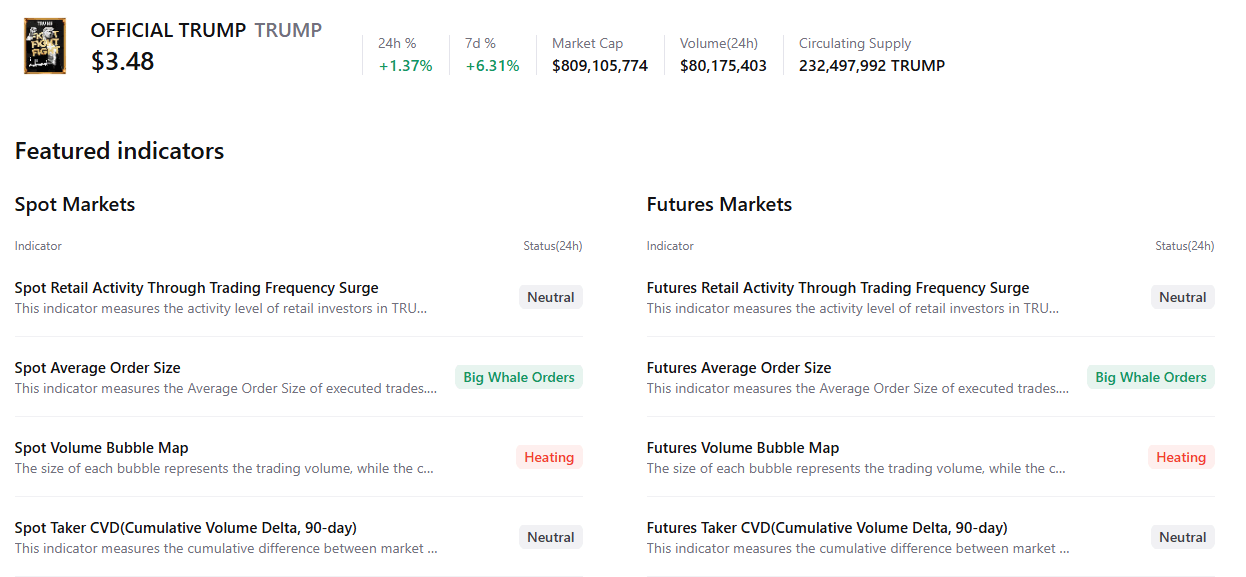Click Heating badge for Futures Volume Bubble Map

click(x=1181, y=457)
